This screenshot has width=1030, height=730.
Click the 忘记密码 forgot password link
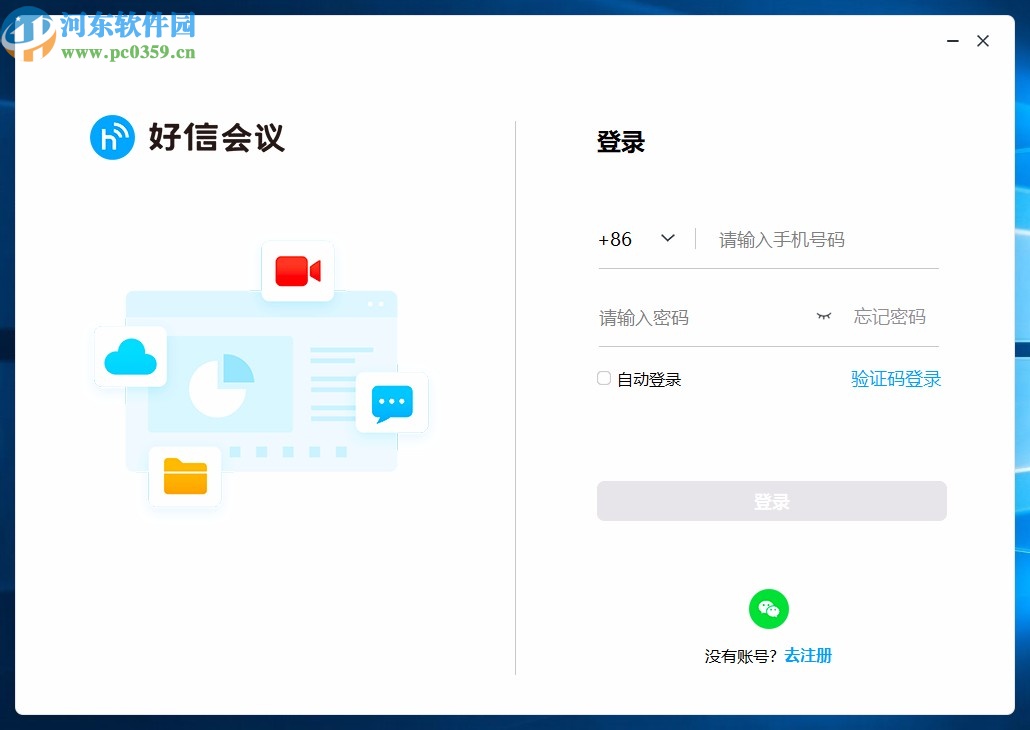(888, 316)
